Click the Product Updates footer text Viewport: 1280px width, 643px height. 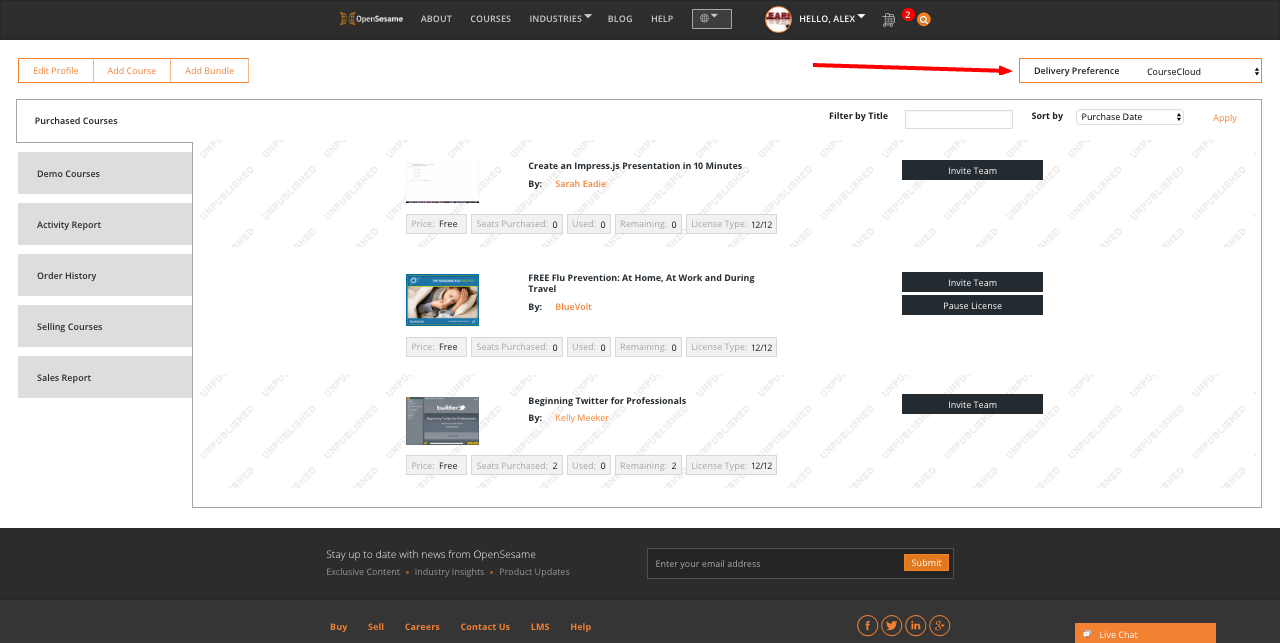[534, 572]
